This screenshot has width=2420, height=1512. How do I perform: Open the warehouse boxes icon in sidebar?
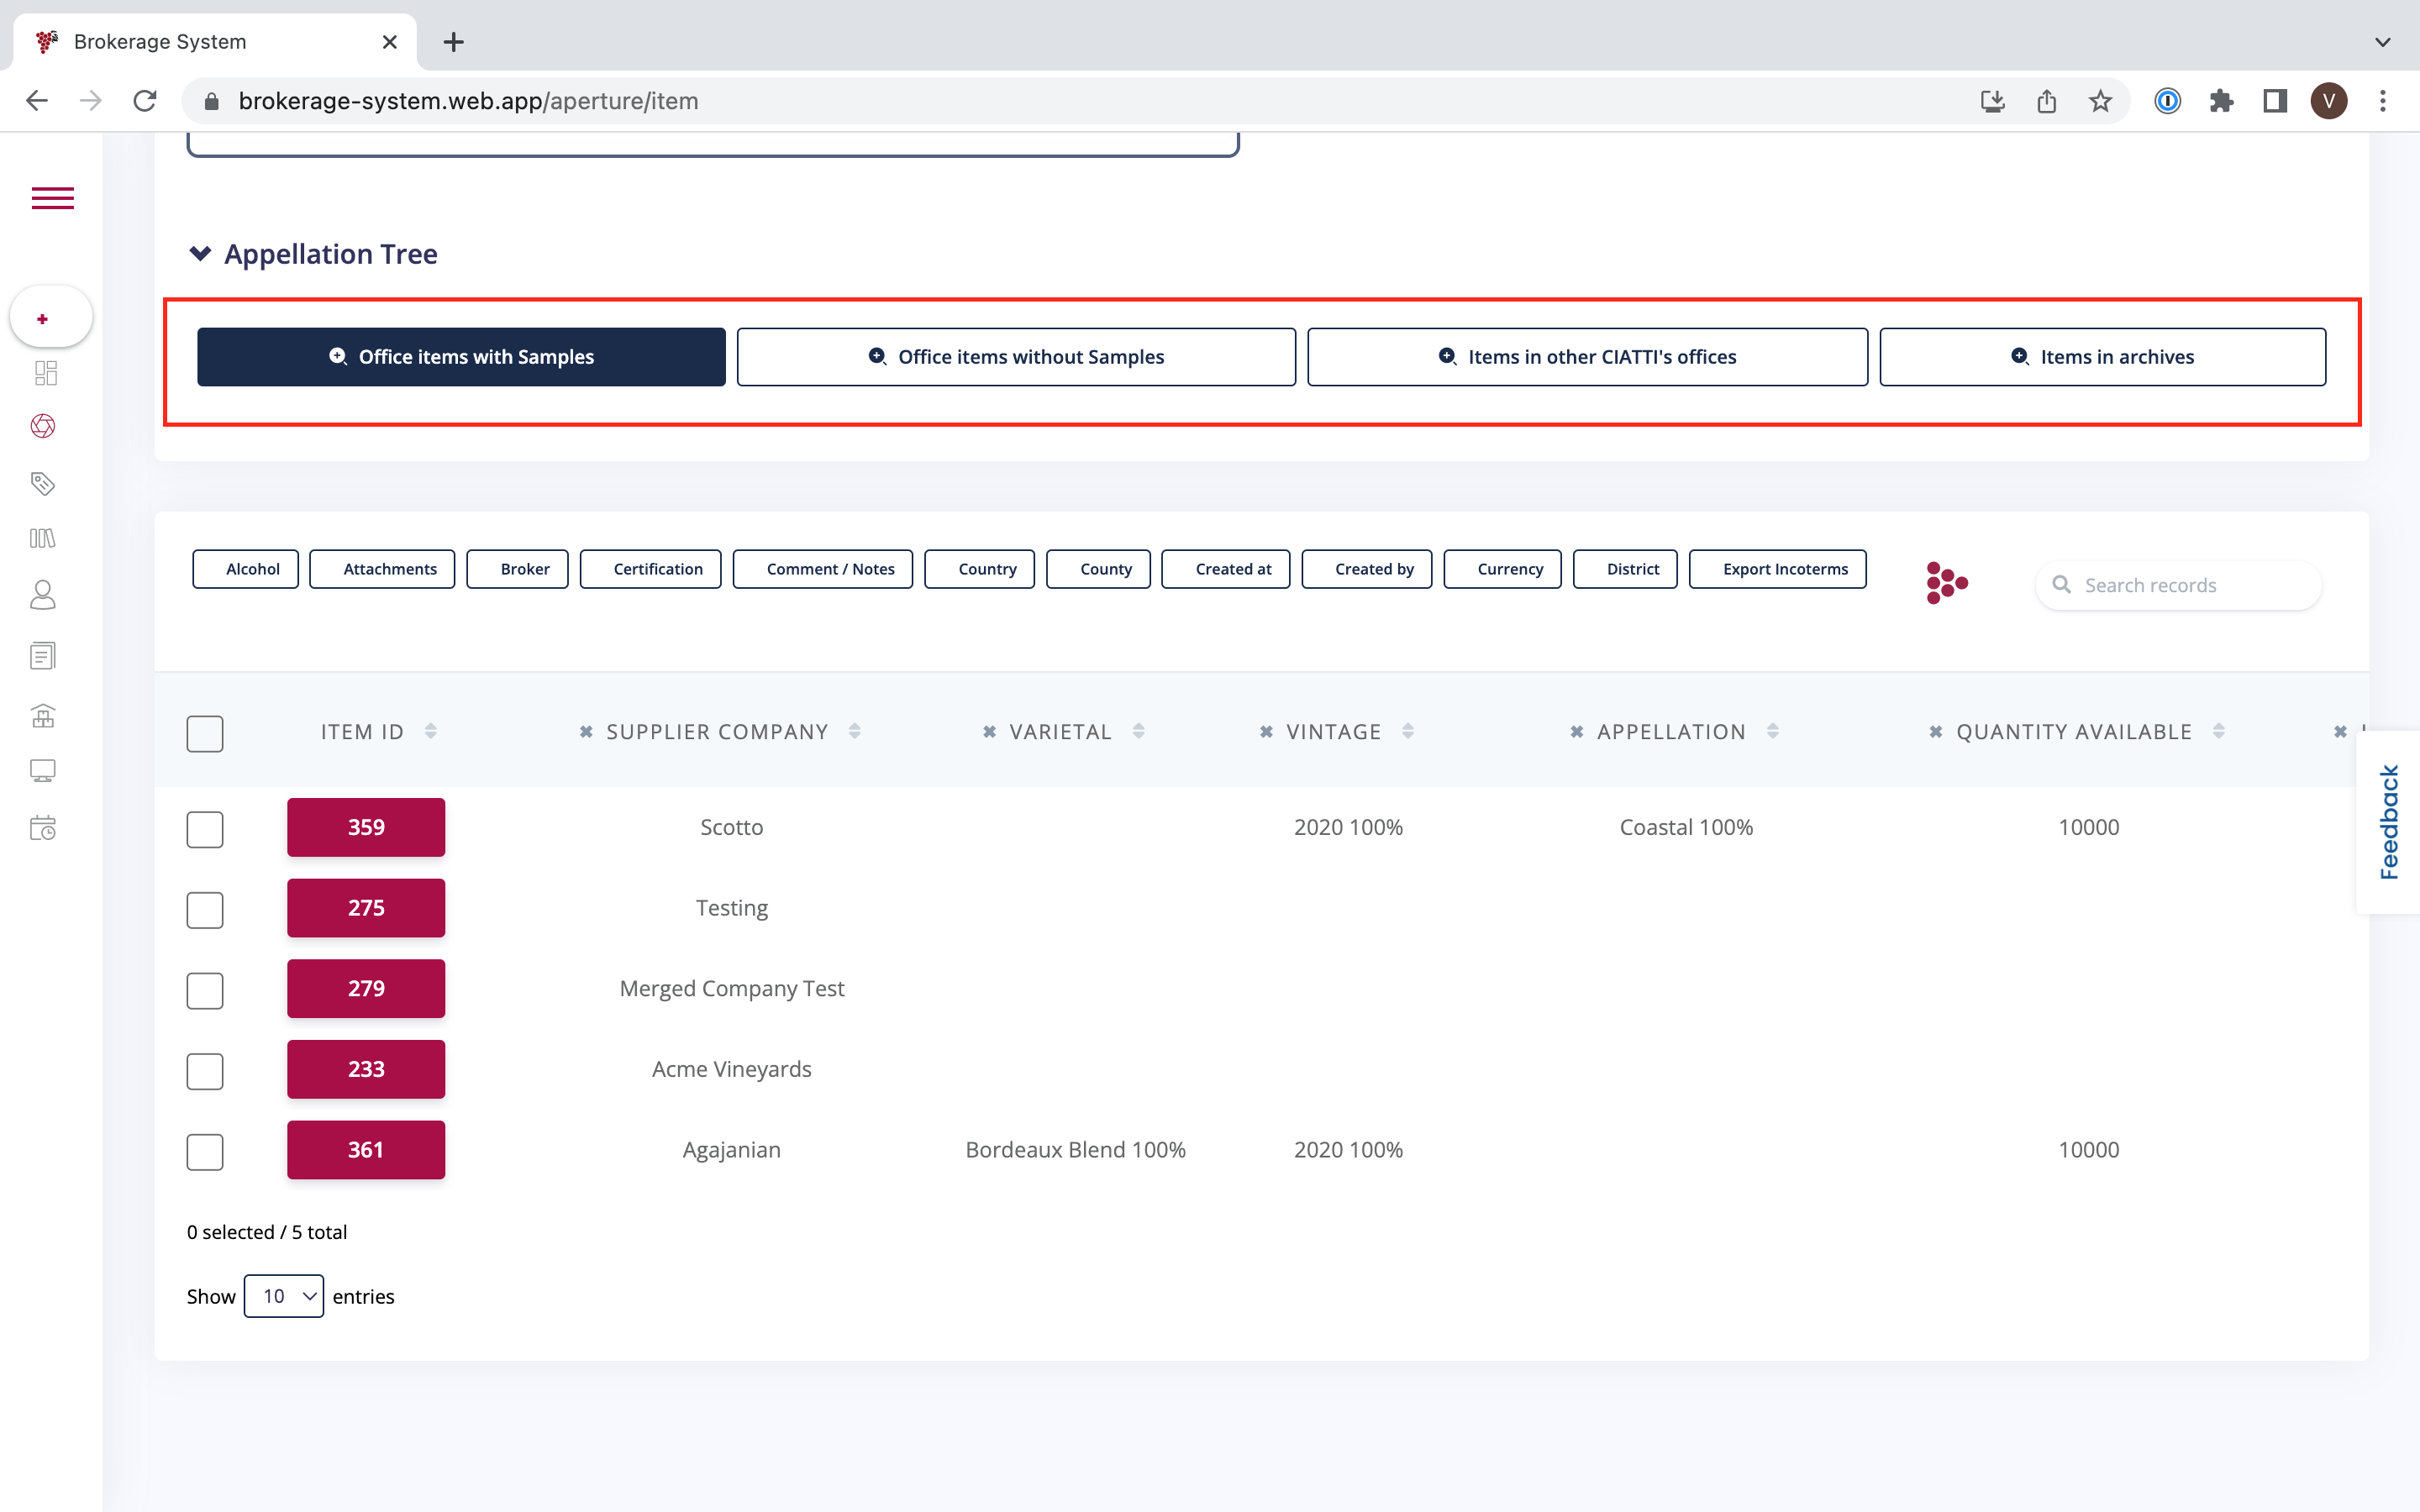coord(43,716)
